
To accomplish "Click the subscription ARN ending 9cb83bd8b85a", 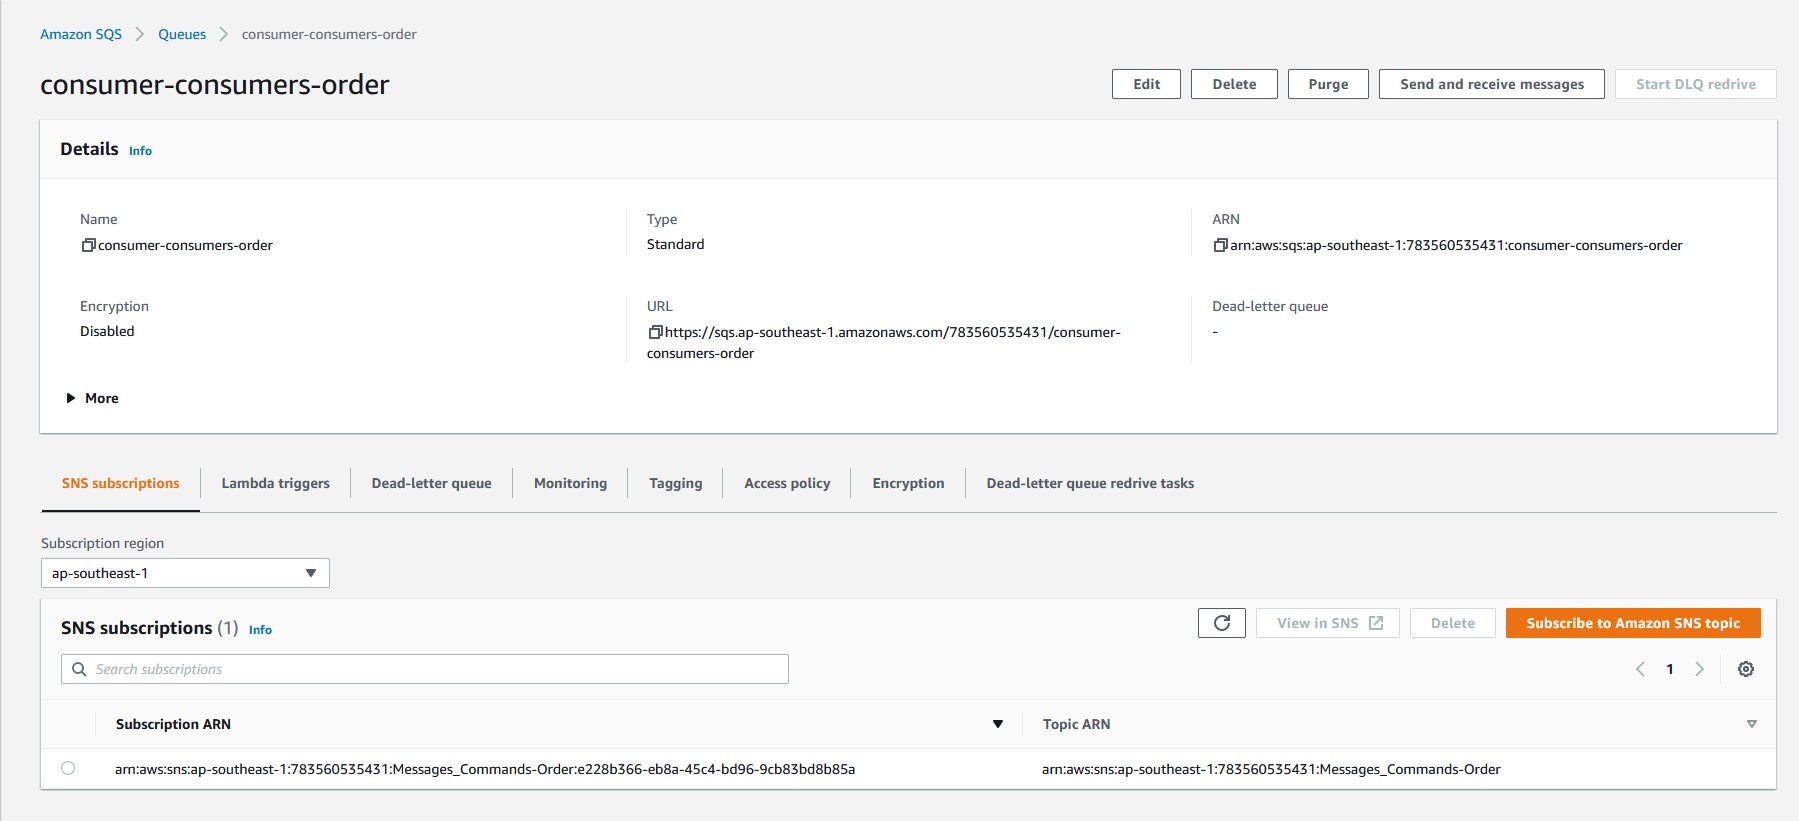I will click(x=485, y=769).
